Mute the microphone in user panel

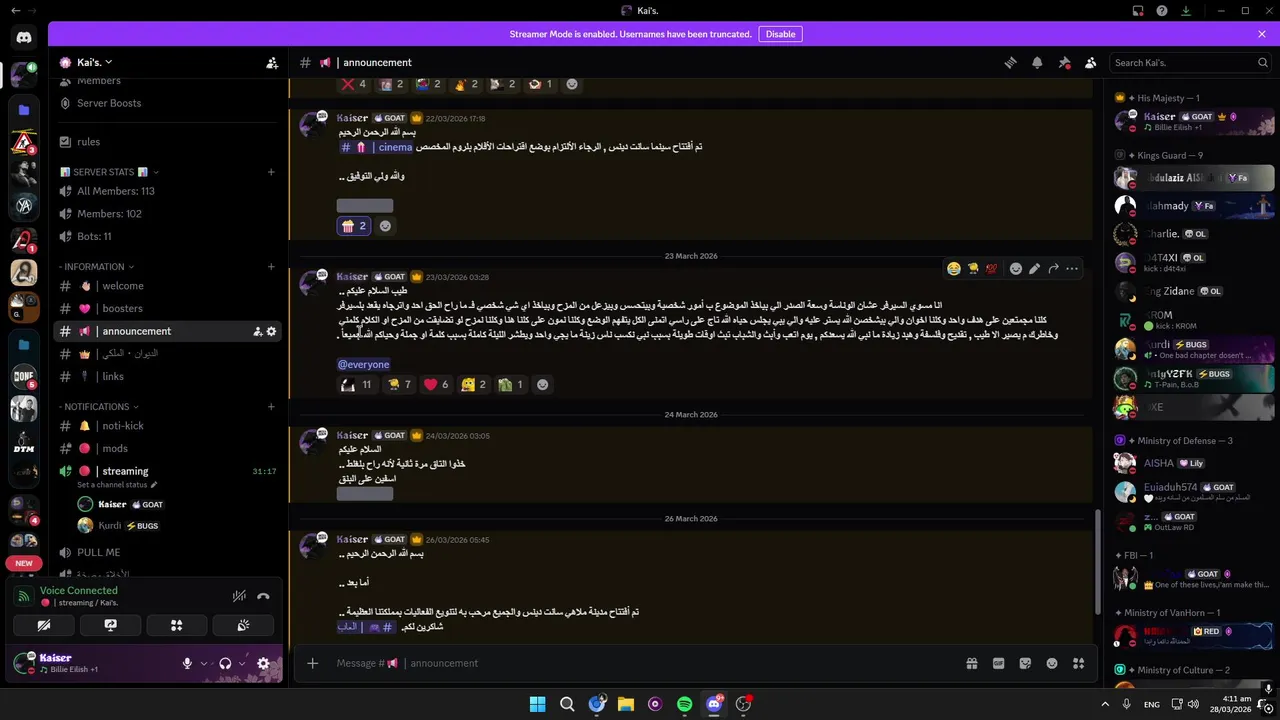pyautogui.click(x=187, y=663)
